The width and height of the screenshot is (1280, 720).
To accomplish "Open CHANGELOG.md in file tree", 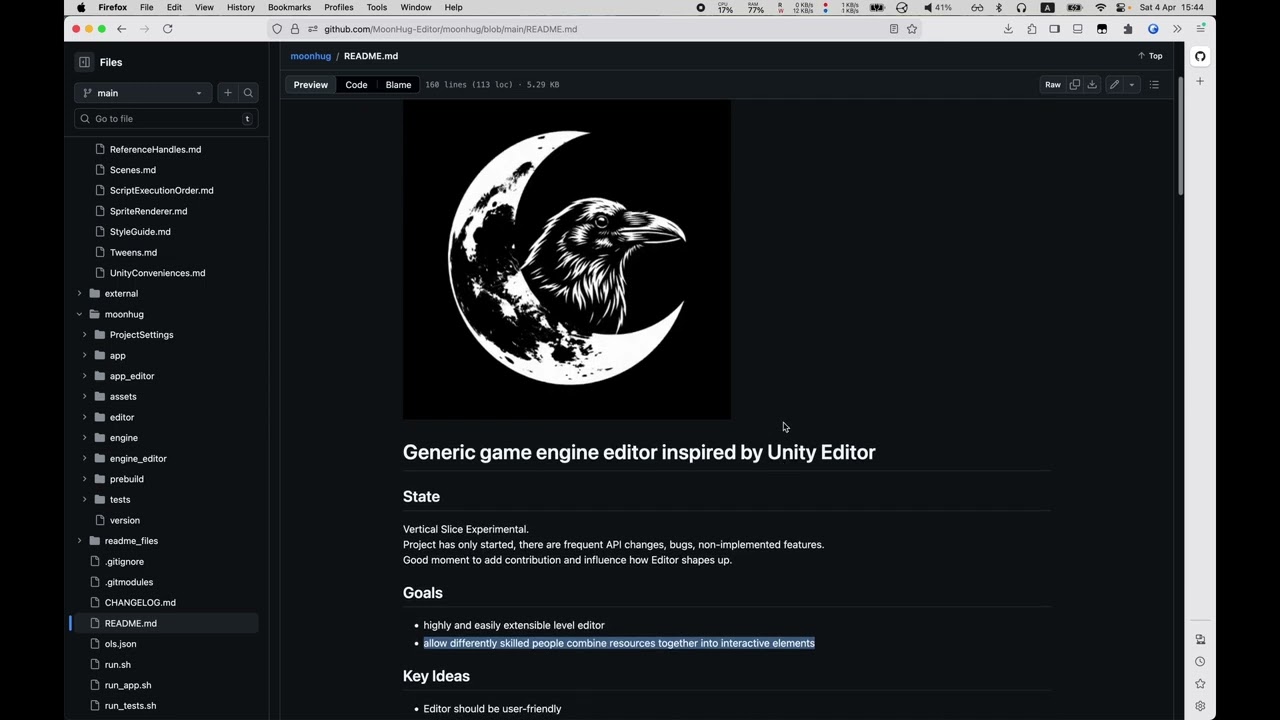I will 140,603.
